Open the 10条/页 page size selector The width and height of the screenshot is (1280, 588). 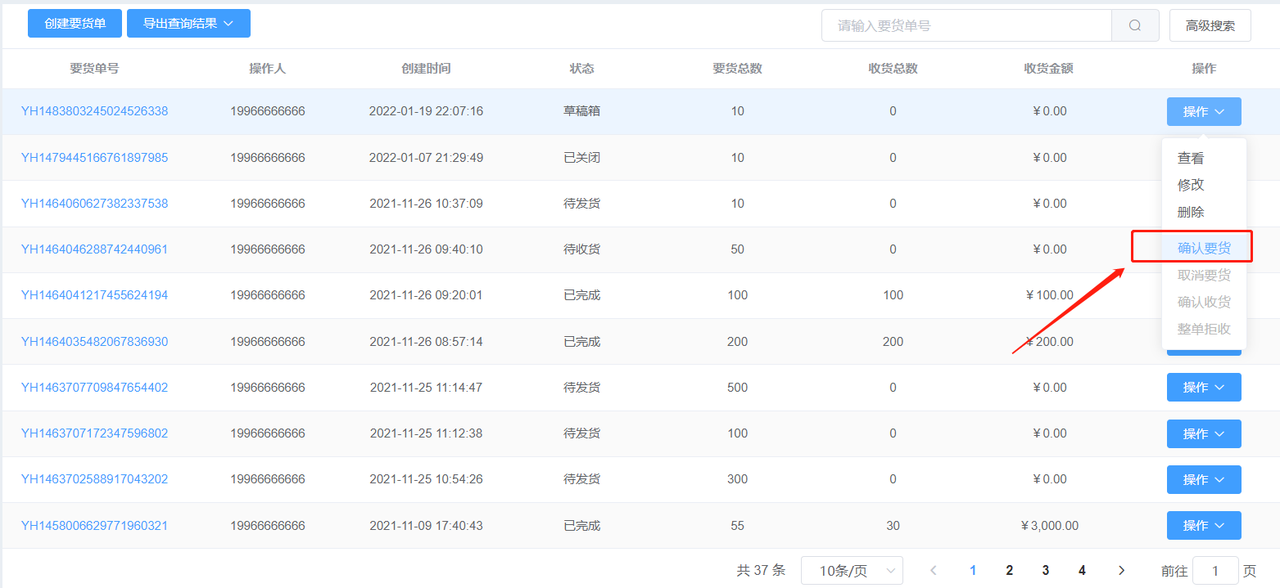[x=852, y=570]
